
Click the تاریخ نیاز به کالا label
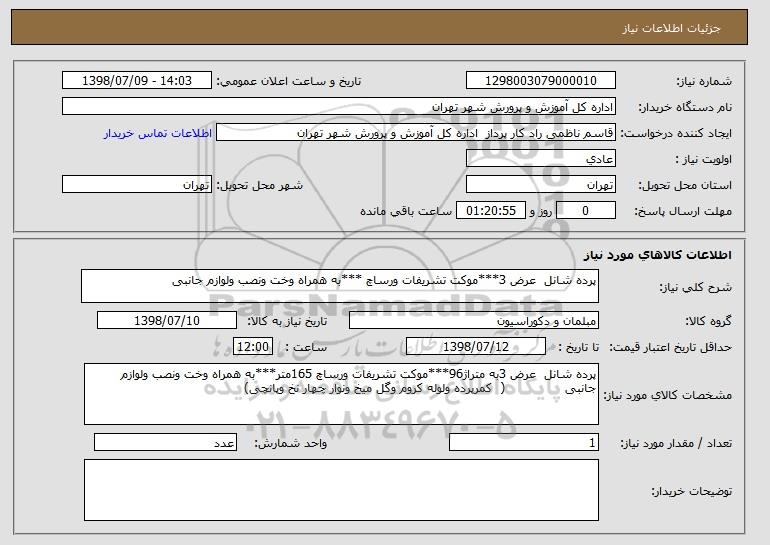(286, 322)
